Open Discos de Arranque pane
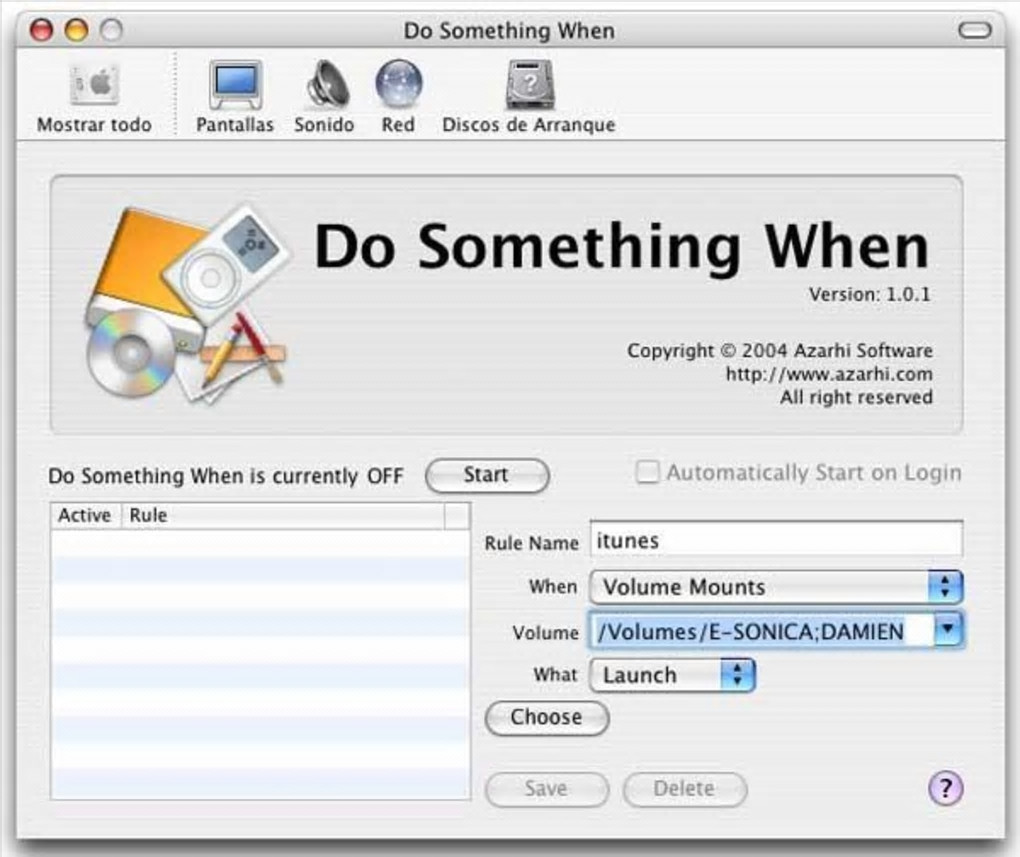 [529, 98]
